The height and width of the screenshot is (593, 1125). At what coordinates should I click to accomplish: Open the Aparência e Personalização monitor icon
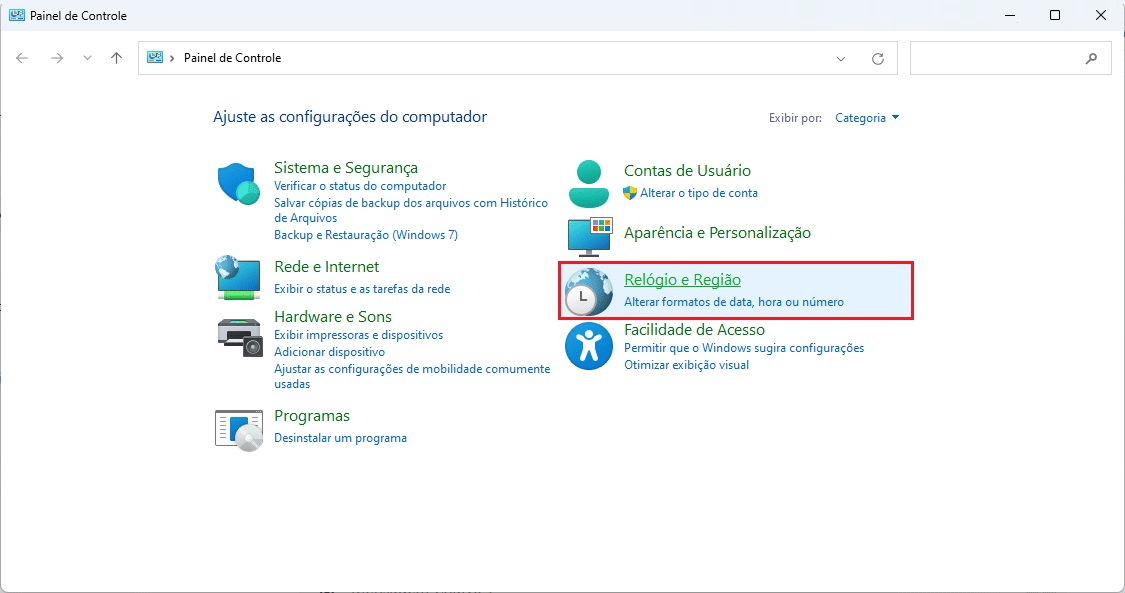tap(589, 237)
